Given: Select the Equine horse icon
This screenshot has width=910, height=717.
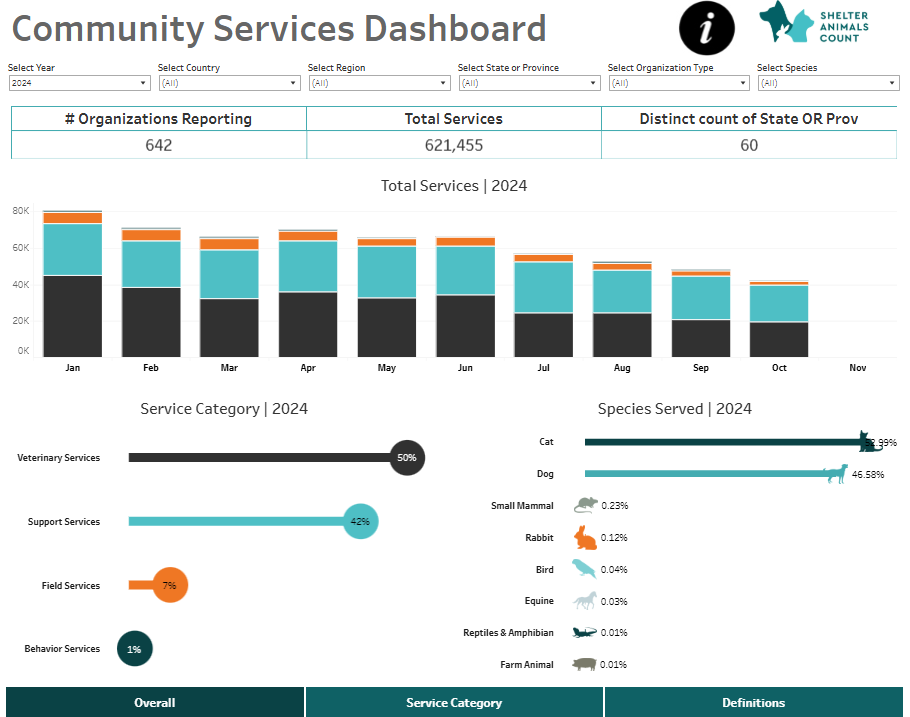Looking at the screenshot, I should coord(584,600).
